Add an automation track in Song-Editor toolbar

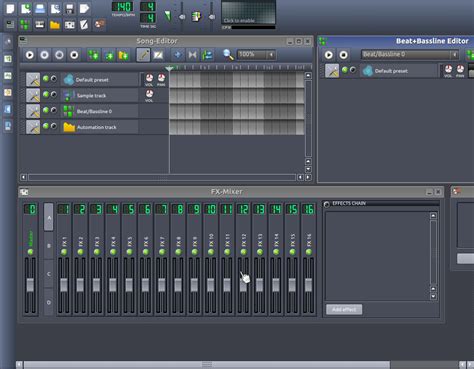[x=123, y=55]
